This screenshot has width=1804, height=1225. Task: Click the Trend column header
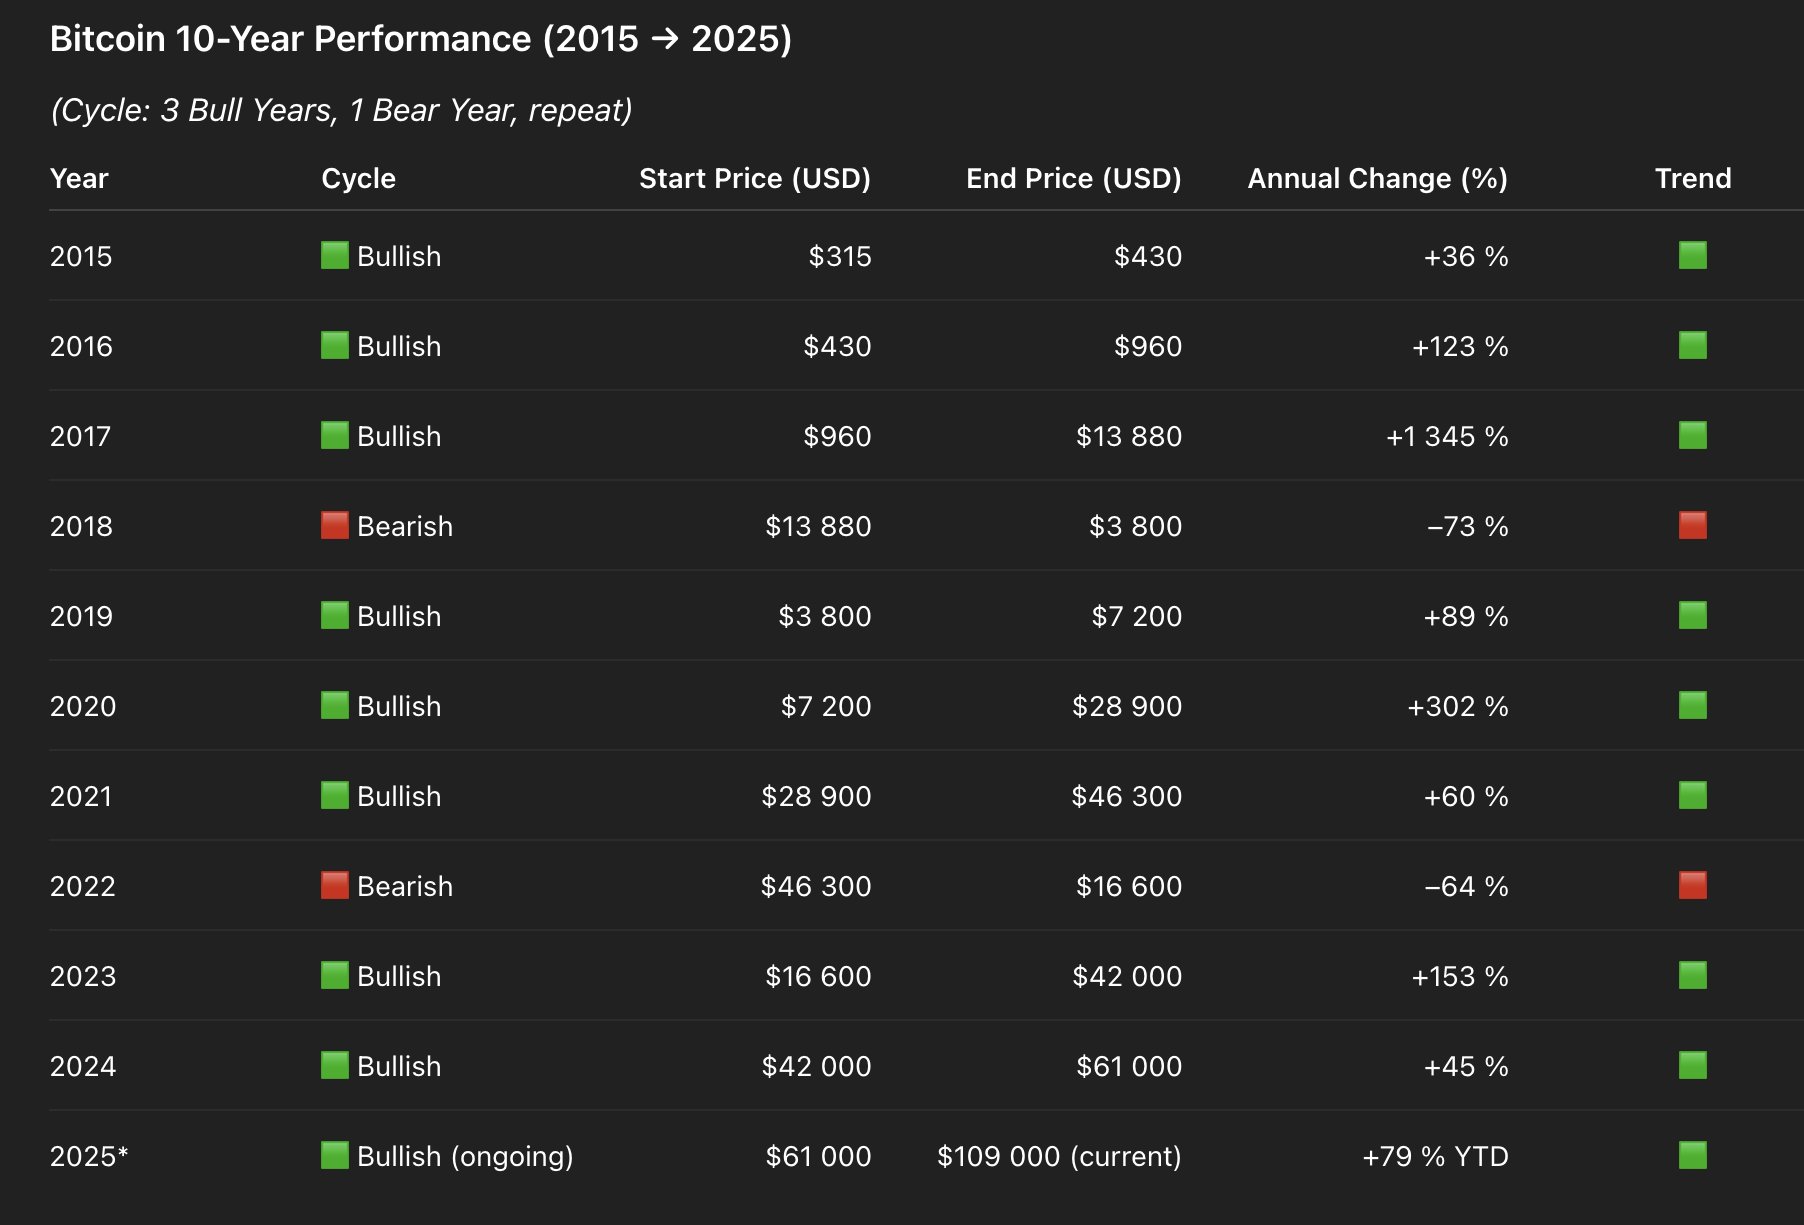coord(1692,179)
